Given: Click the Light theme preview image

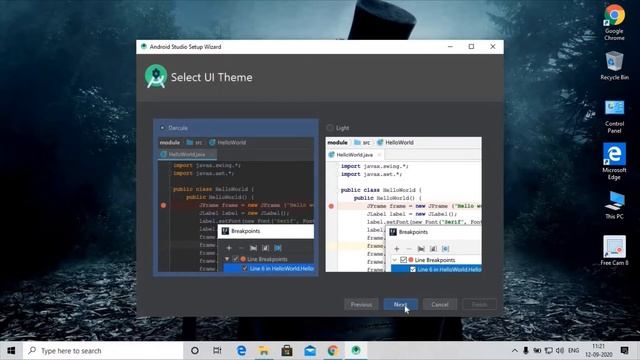Looking at the screenshot, I should tap(403, 204).
